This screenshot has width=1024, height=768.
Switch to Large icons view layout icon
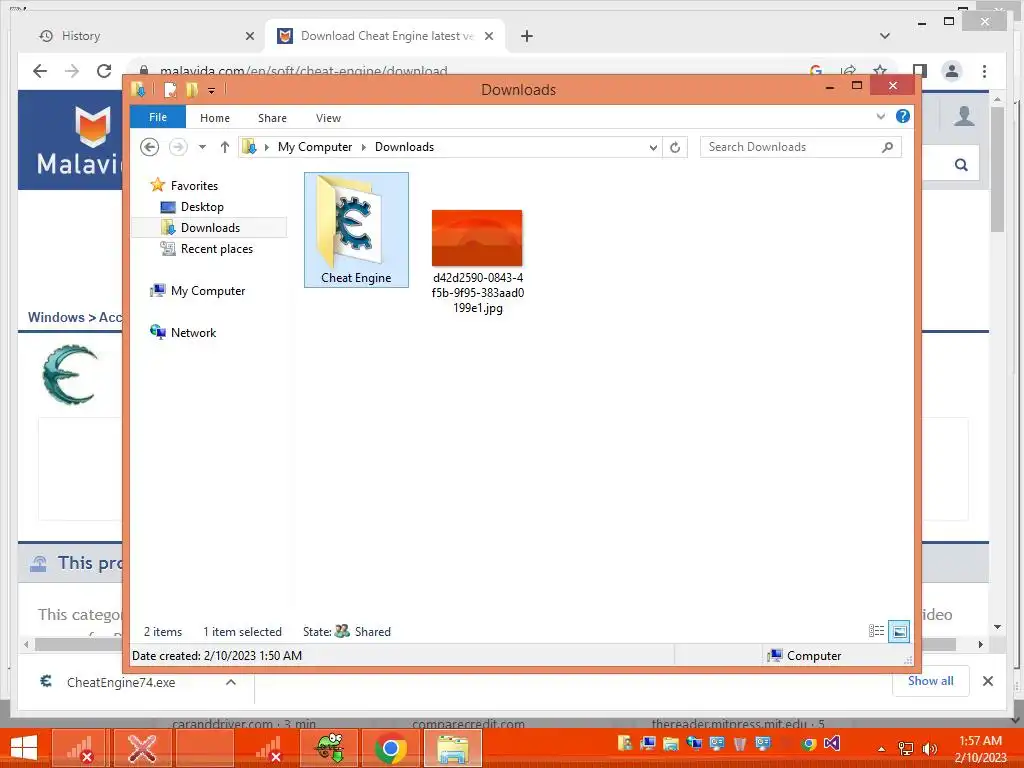point(899,631)
